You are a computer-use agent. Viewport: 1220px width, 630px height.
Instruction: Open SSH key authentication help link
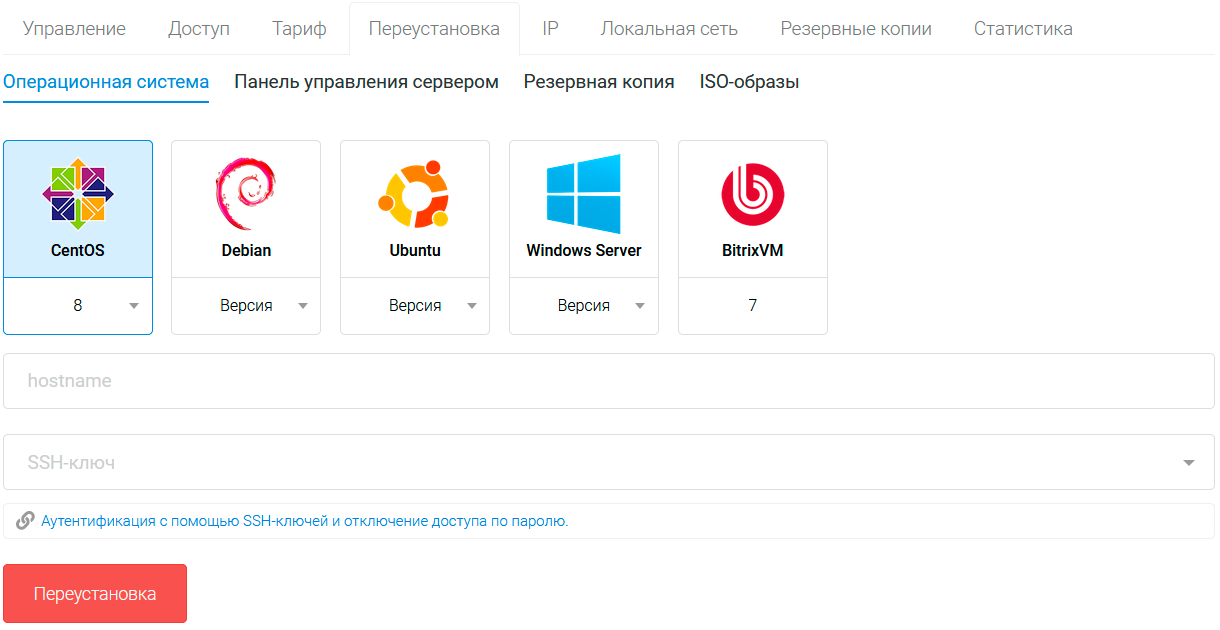pos(304,521)
